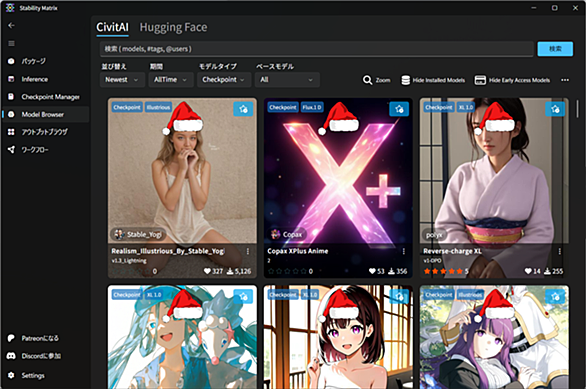Open options menu on Copax XPlus Anime card
This screenshot has height=389, width=586.
tap(404, 251)
